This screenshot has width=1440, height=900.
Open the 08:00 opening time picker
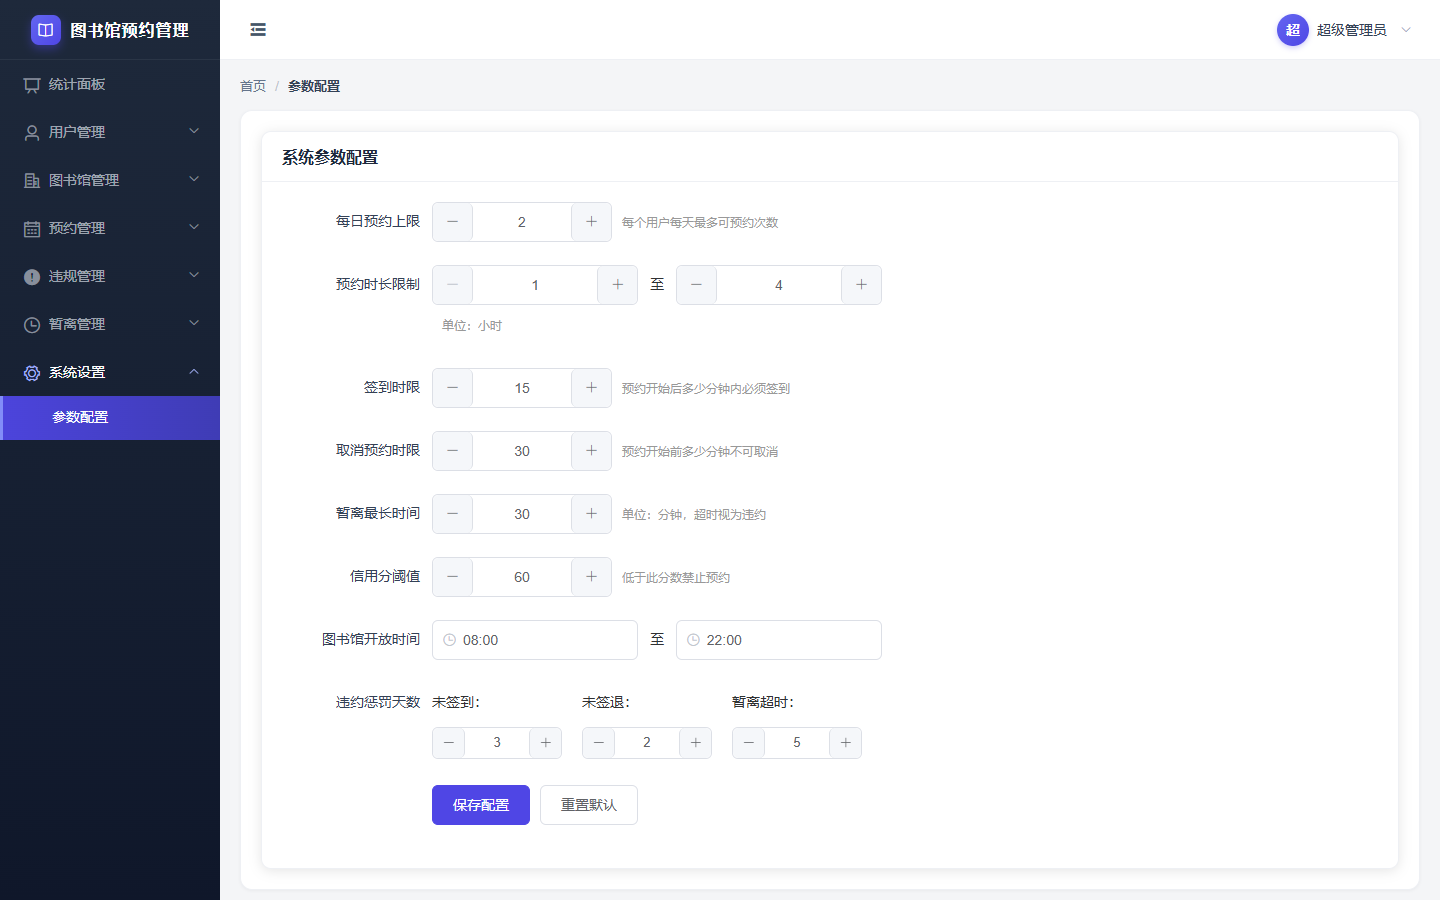(535, 640)
